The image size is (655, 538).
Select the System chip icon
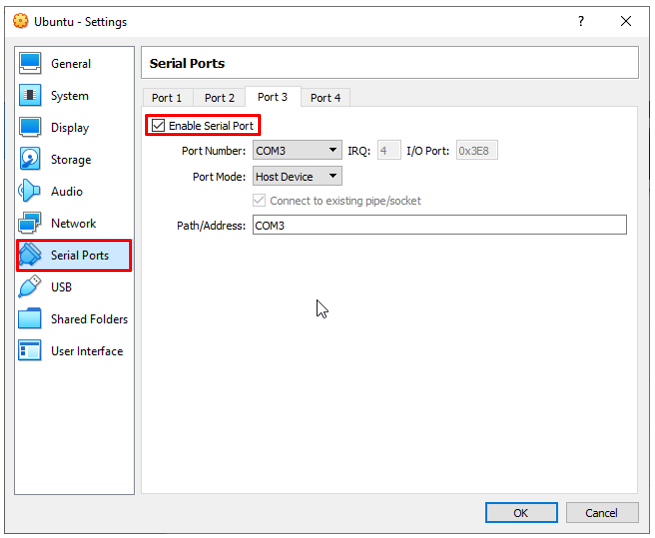30,95
